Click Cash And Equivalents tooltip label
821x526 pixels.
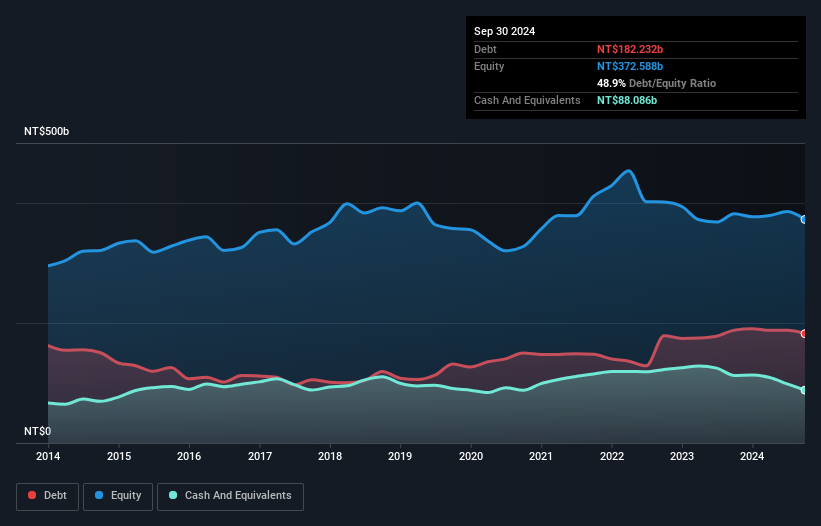[x=527, y=100]
